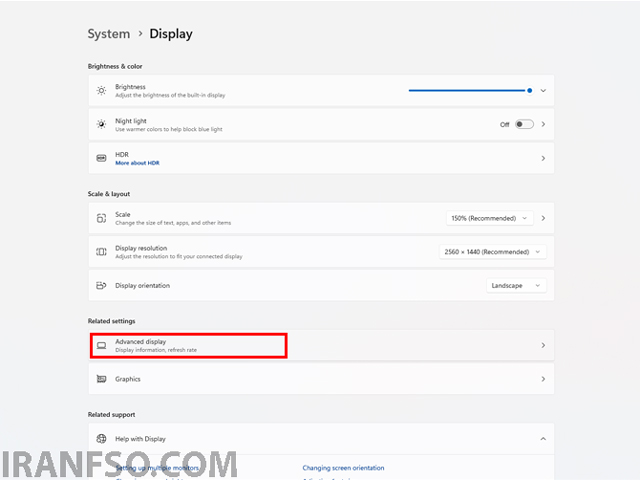The width and height of the screenshot is (640, 480).
Task: Click the Display breadcrumb title
Action: coord(171,34)
